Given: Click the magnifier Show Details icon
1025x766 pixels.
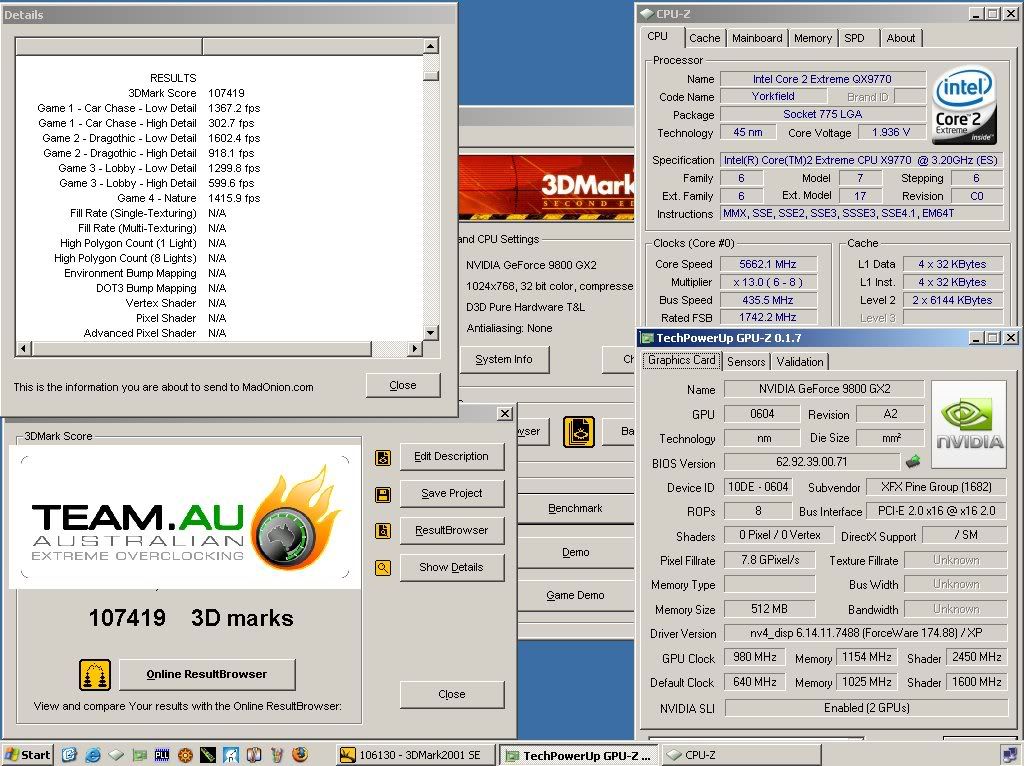Looking at the screenshot, I should pyautogui.click(x=383, y=568).
